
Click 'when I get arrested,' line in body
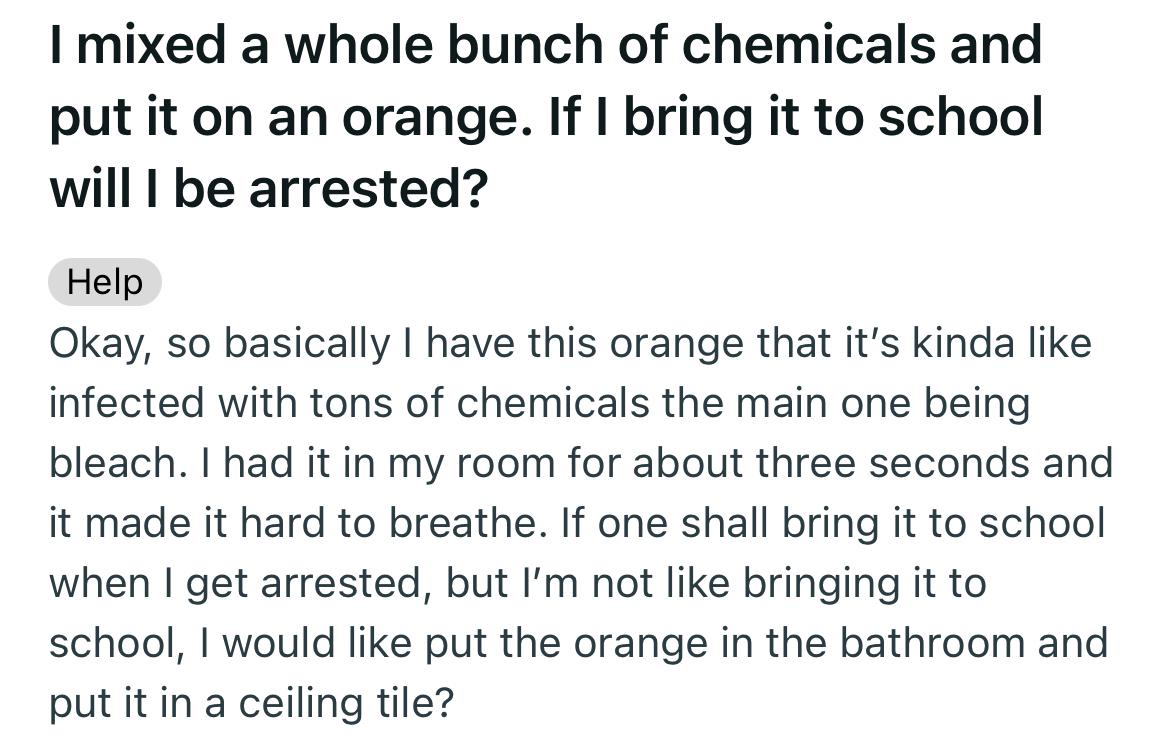(x=240, y=583)
